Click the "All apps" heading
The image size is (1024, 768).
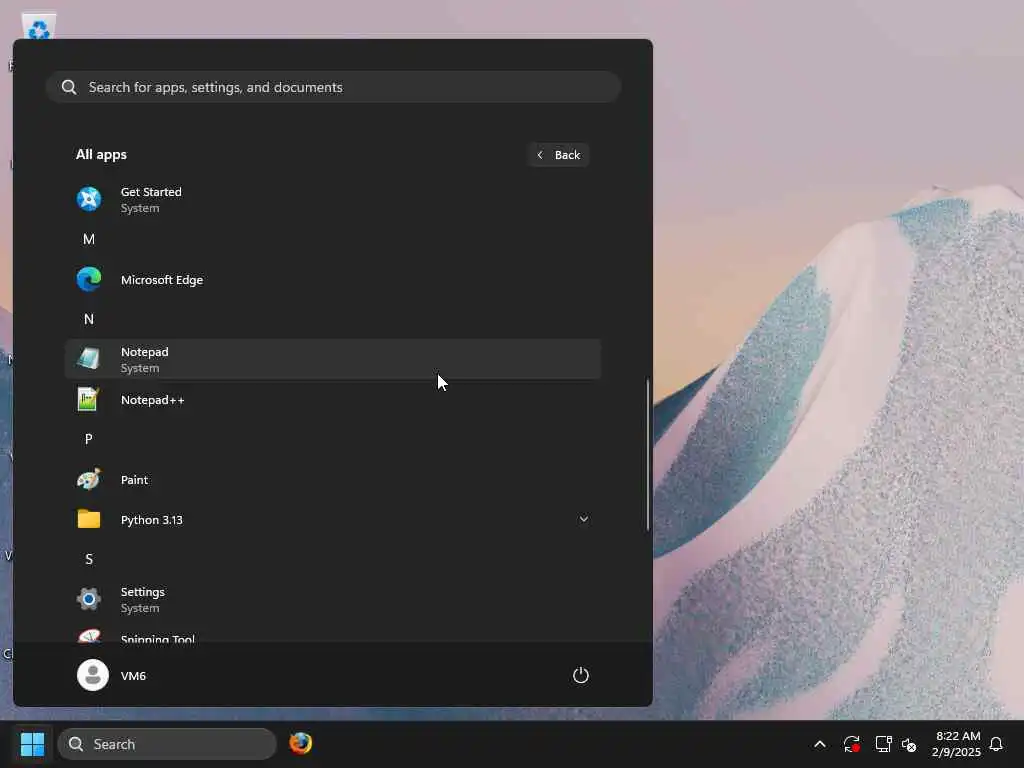[101, 155]
